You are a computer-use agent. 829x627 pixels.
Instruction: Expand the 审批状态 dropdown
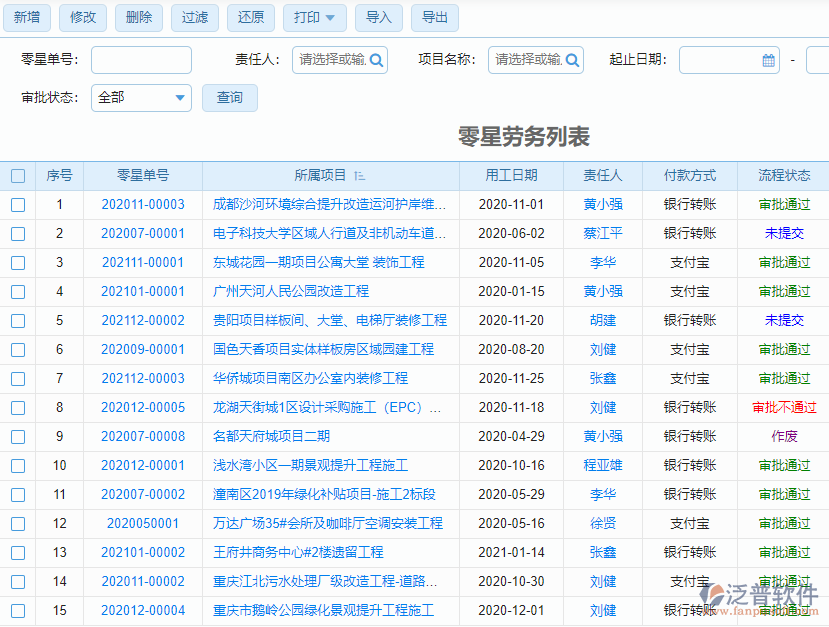pyautogui.click(x=180, y=98)
